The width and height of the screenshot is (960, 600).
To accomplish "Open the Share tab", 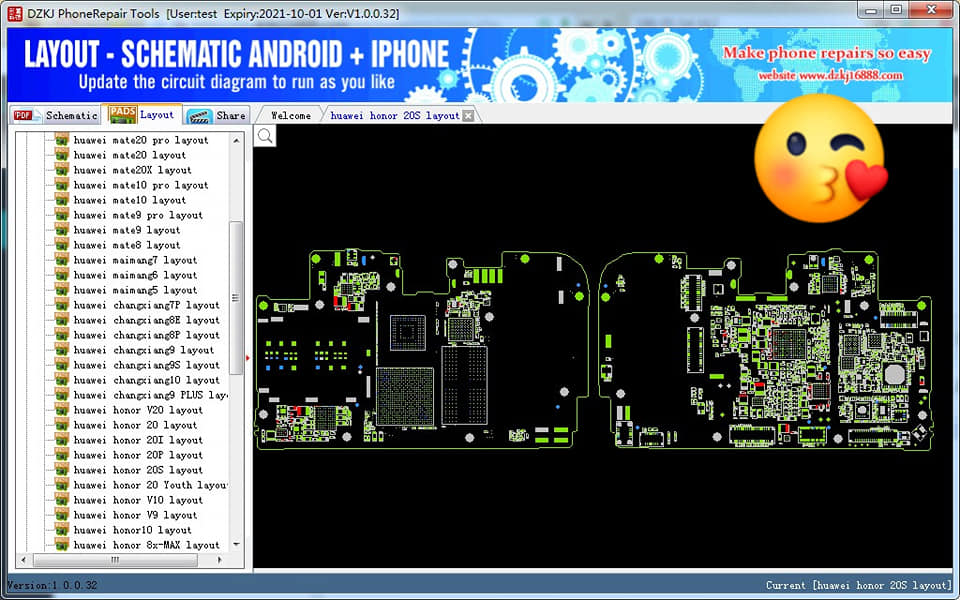I will pyautogui.click(x=217, y=115).
